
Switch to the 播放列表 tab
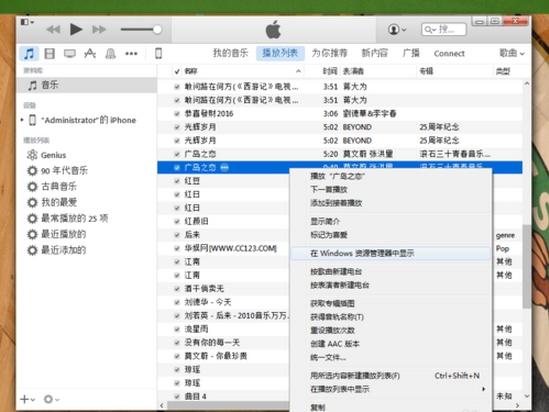tap(280, 53)
